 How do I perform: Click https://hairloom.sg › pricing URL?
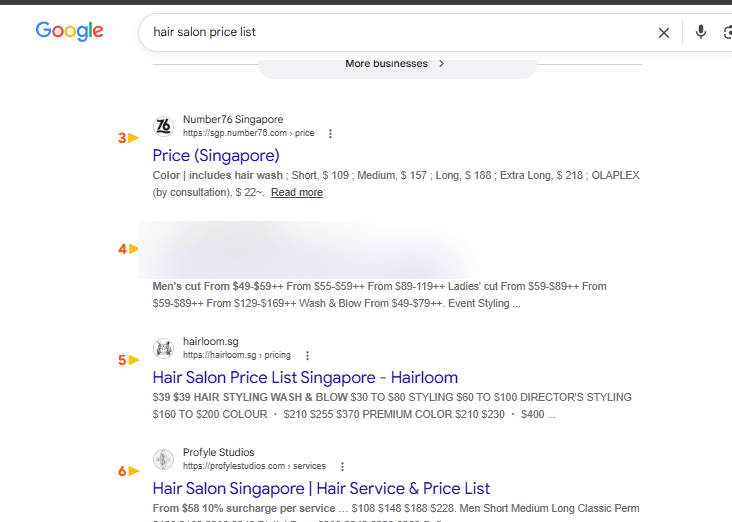click(237, 355)
